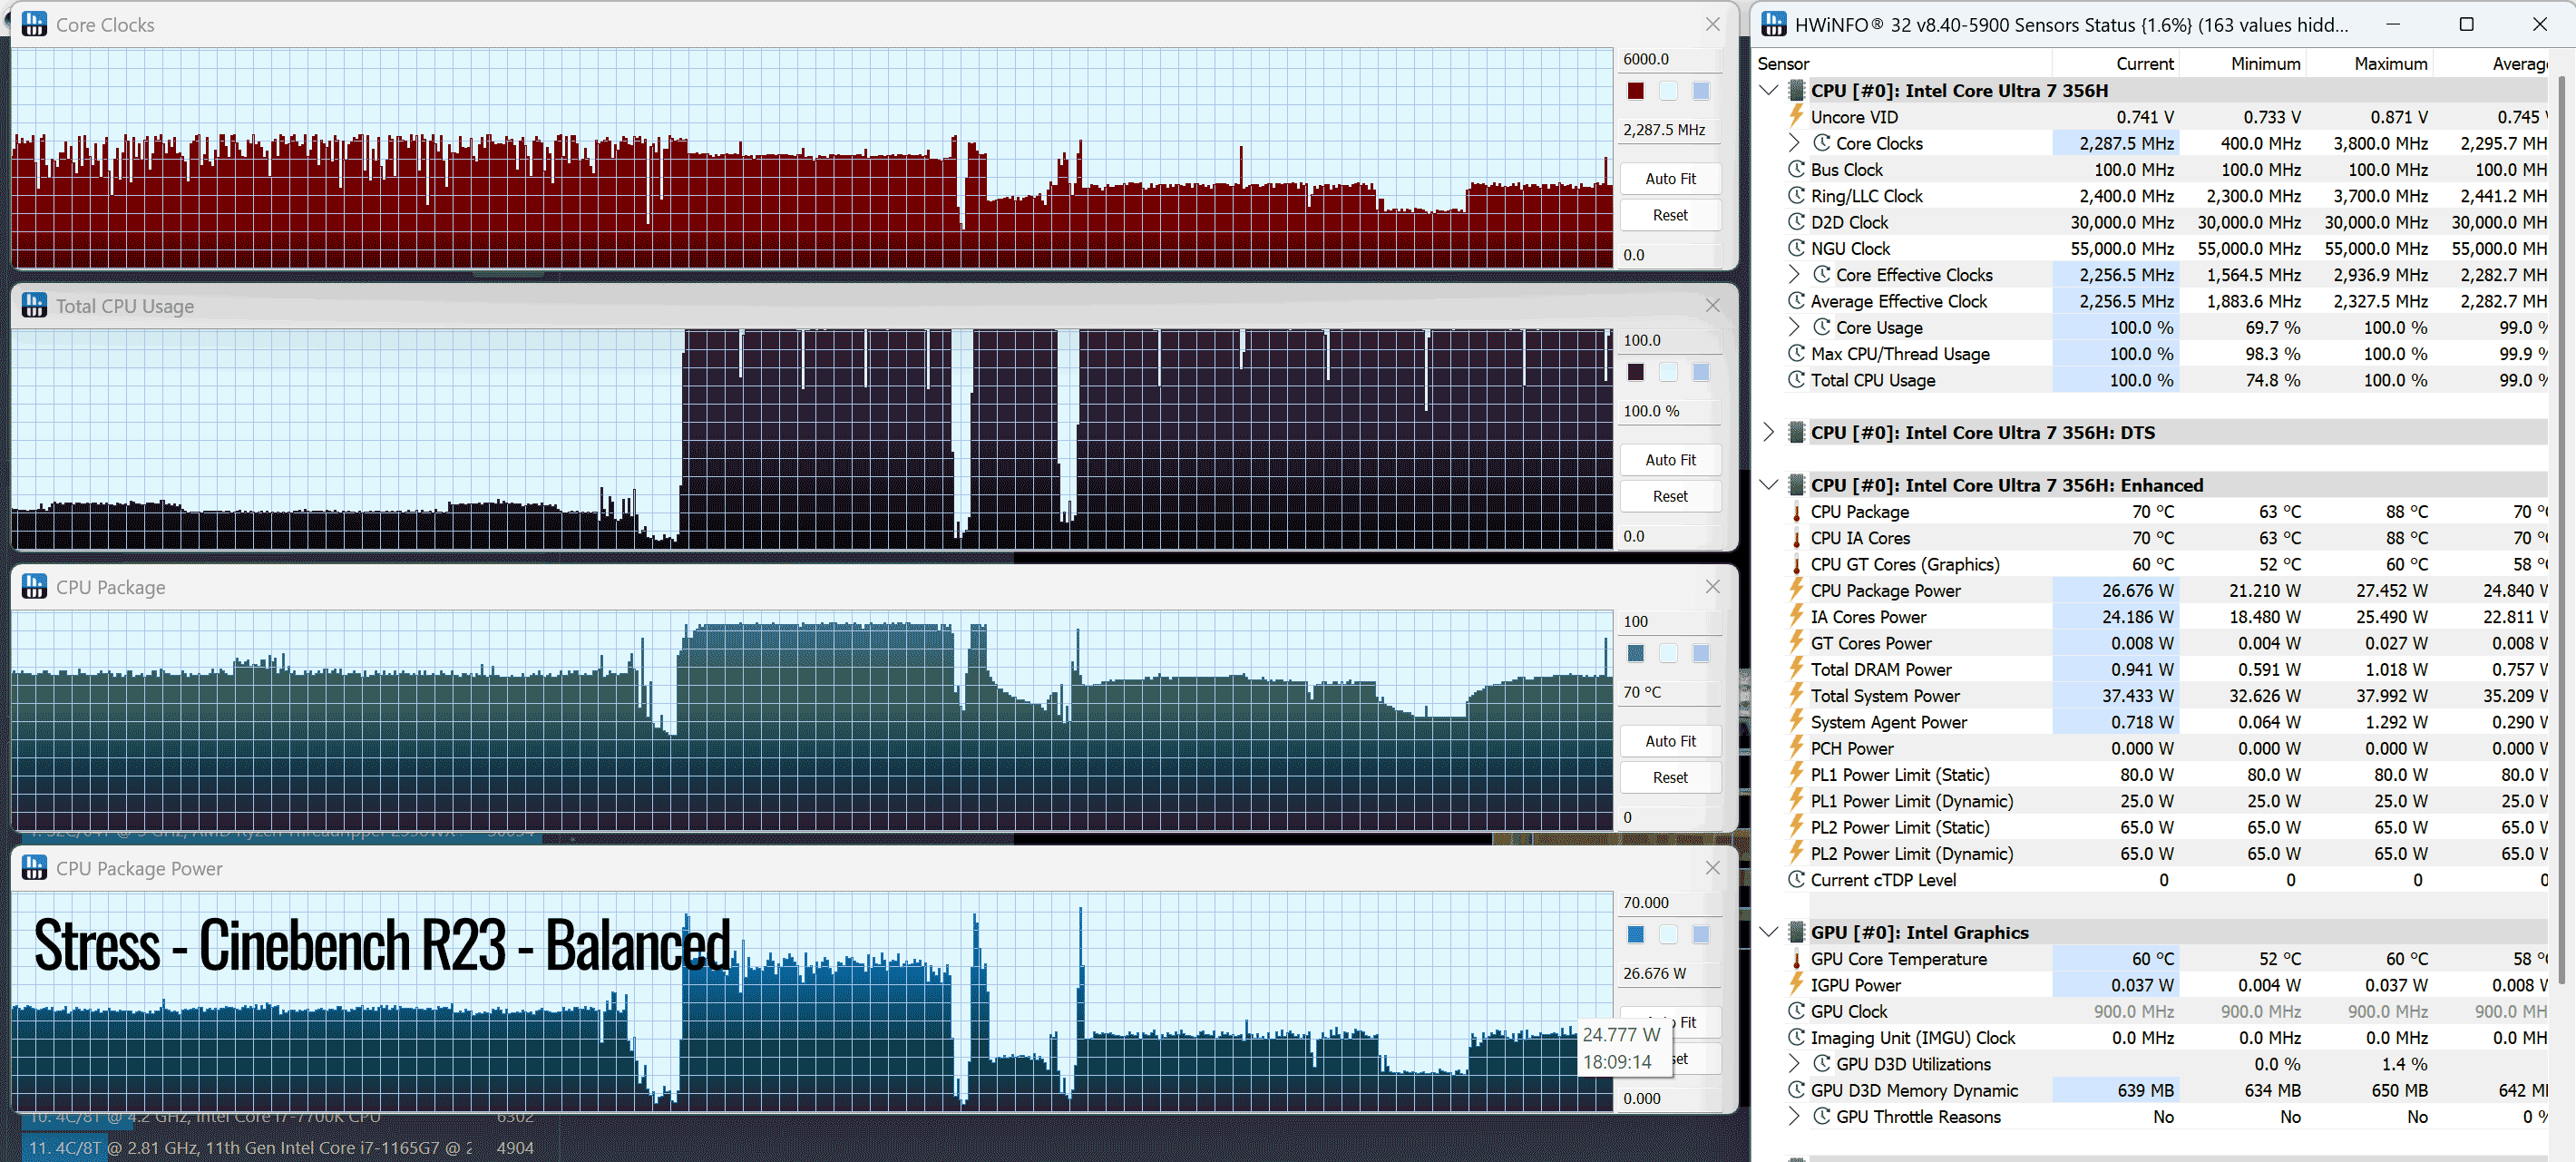Screen dimensions: 2576x1162
Task: Click the chip icon beside GPU [#0] Intel Graphics
Action: (1797, 932)
